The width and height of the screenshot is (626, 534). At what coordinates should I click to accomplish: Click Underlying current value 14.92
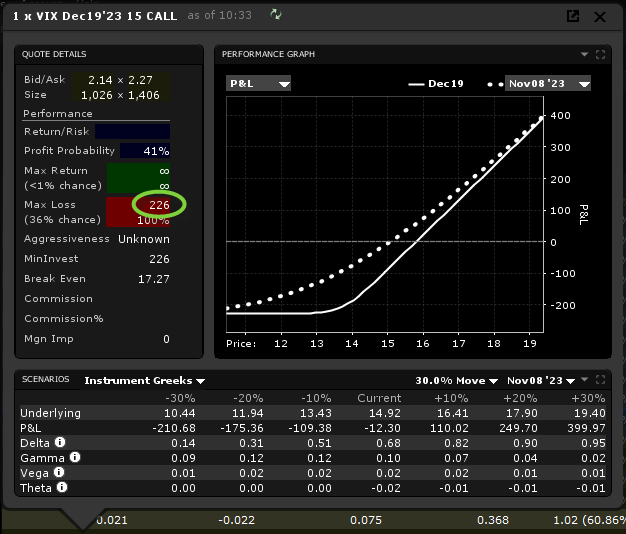384,413
